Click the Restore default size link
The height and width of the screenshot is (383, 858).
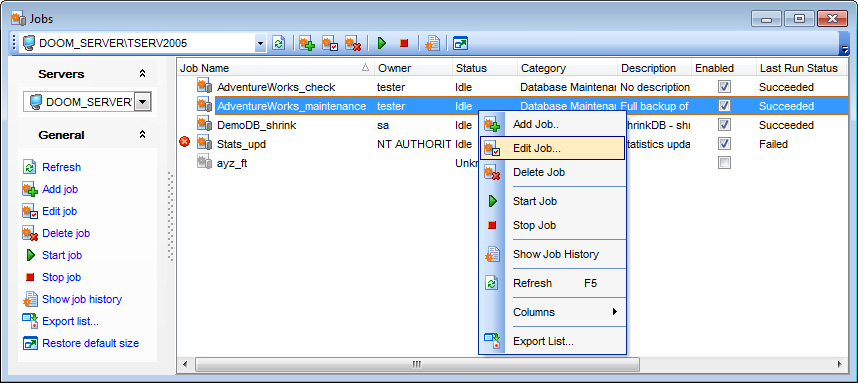coord(90,344)
